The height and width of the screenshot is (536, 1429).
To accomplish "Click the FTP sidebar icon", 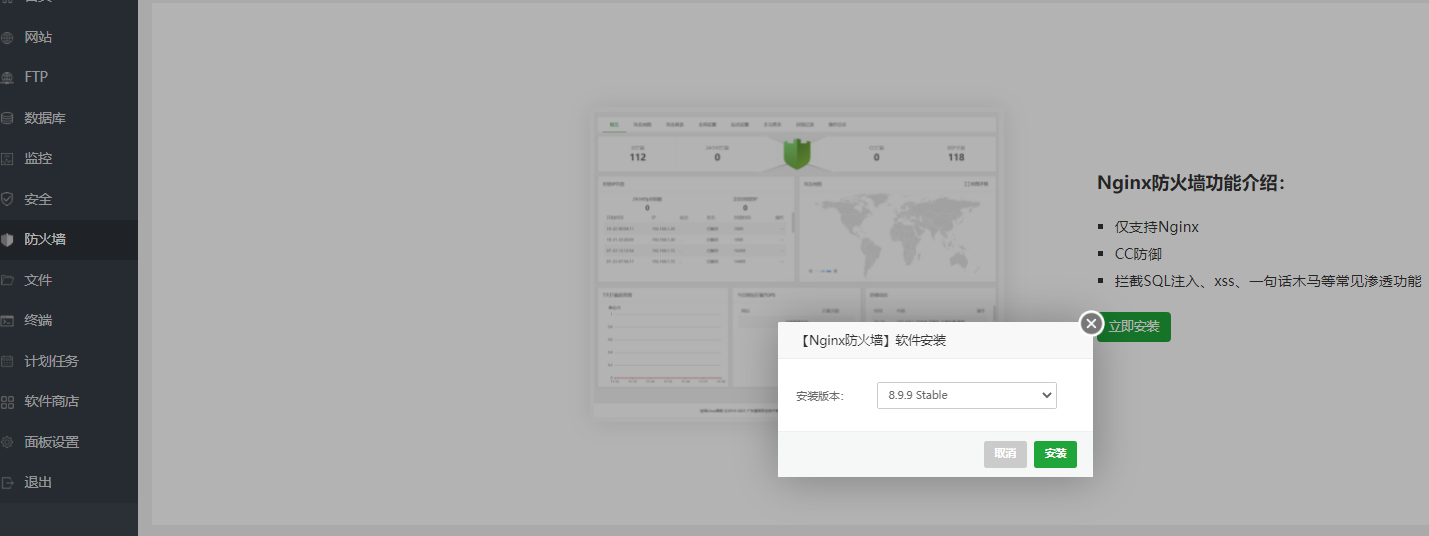I will pos(7,77).
